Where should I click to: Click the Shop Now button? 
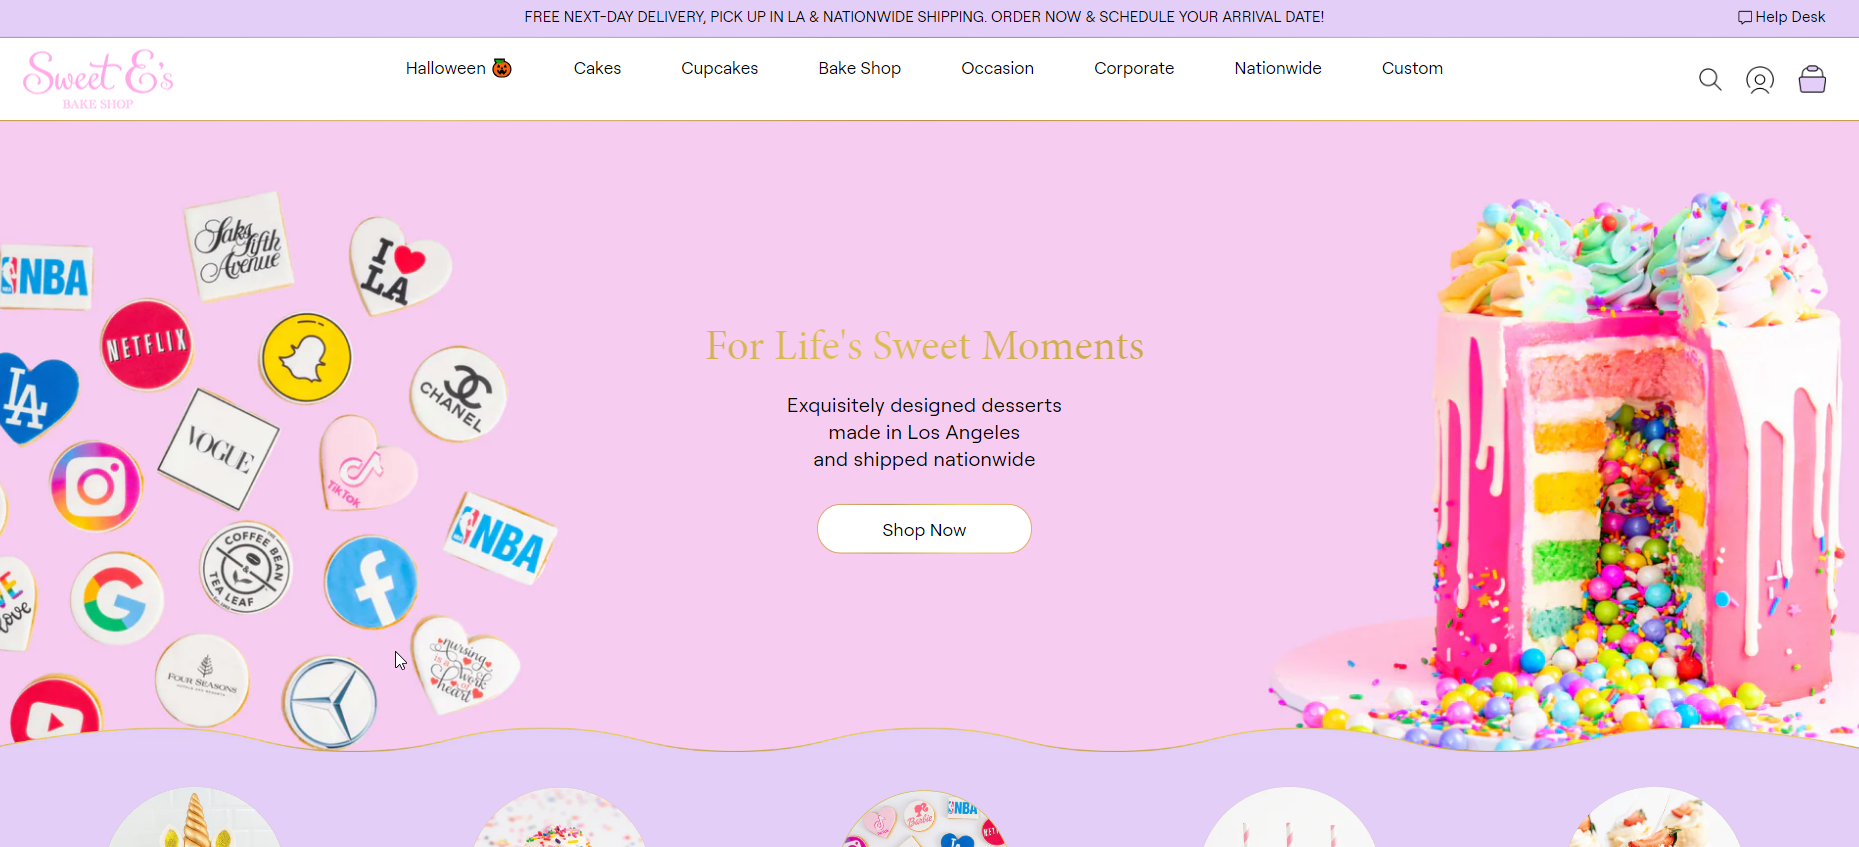coord(924,529)
